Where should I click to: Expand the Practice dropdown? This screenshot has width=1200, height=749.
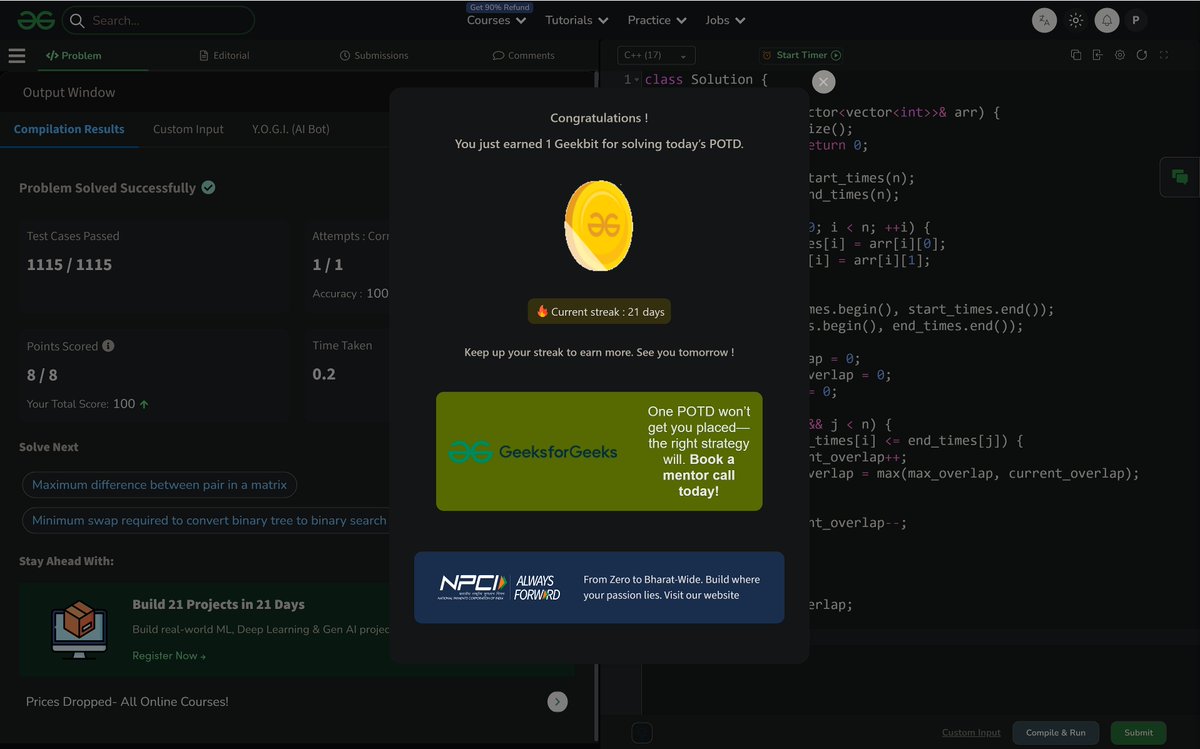click(657, 20)
